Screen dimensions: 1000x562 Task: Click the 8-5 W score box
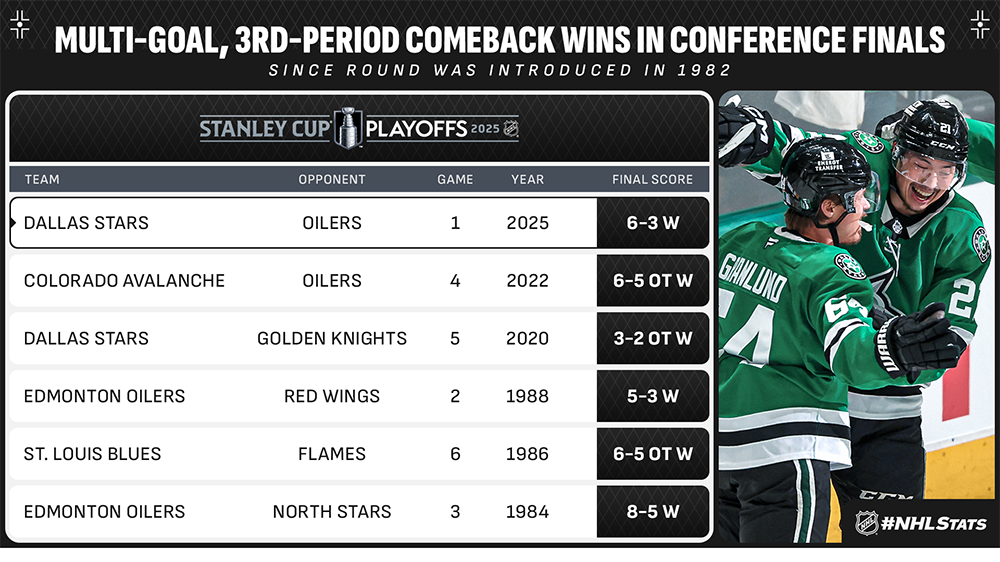click(x=652, y=512)
